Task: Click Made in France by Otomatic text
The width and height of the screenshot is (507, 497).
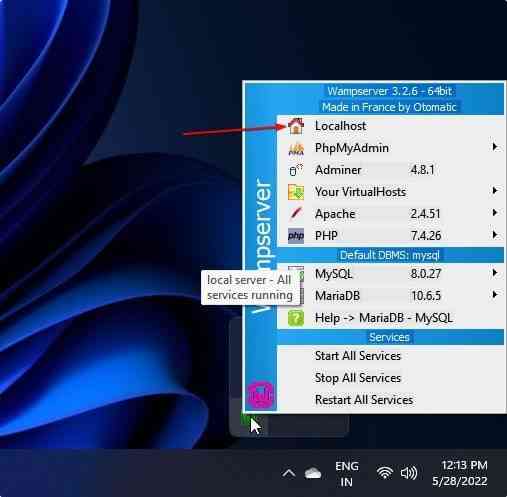Action: point(389,107)
